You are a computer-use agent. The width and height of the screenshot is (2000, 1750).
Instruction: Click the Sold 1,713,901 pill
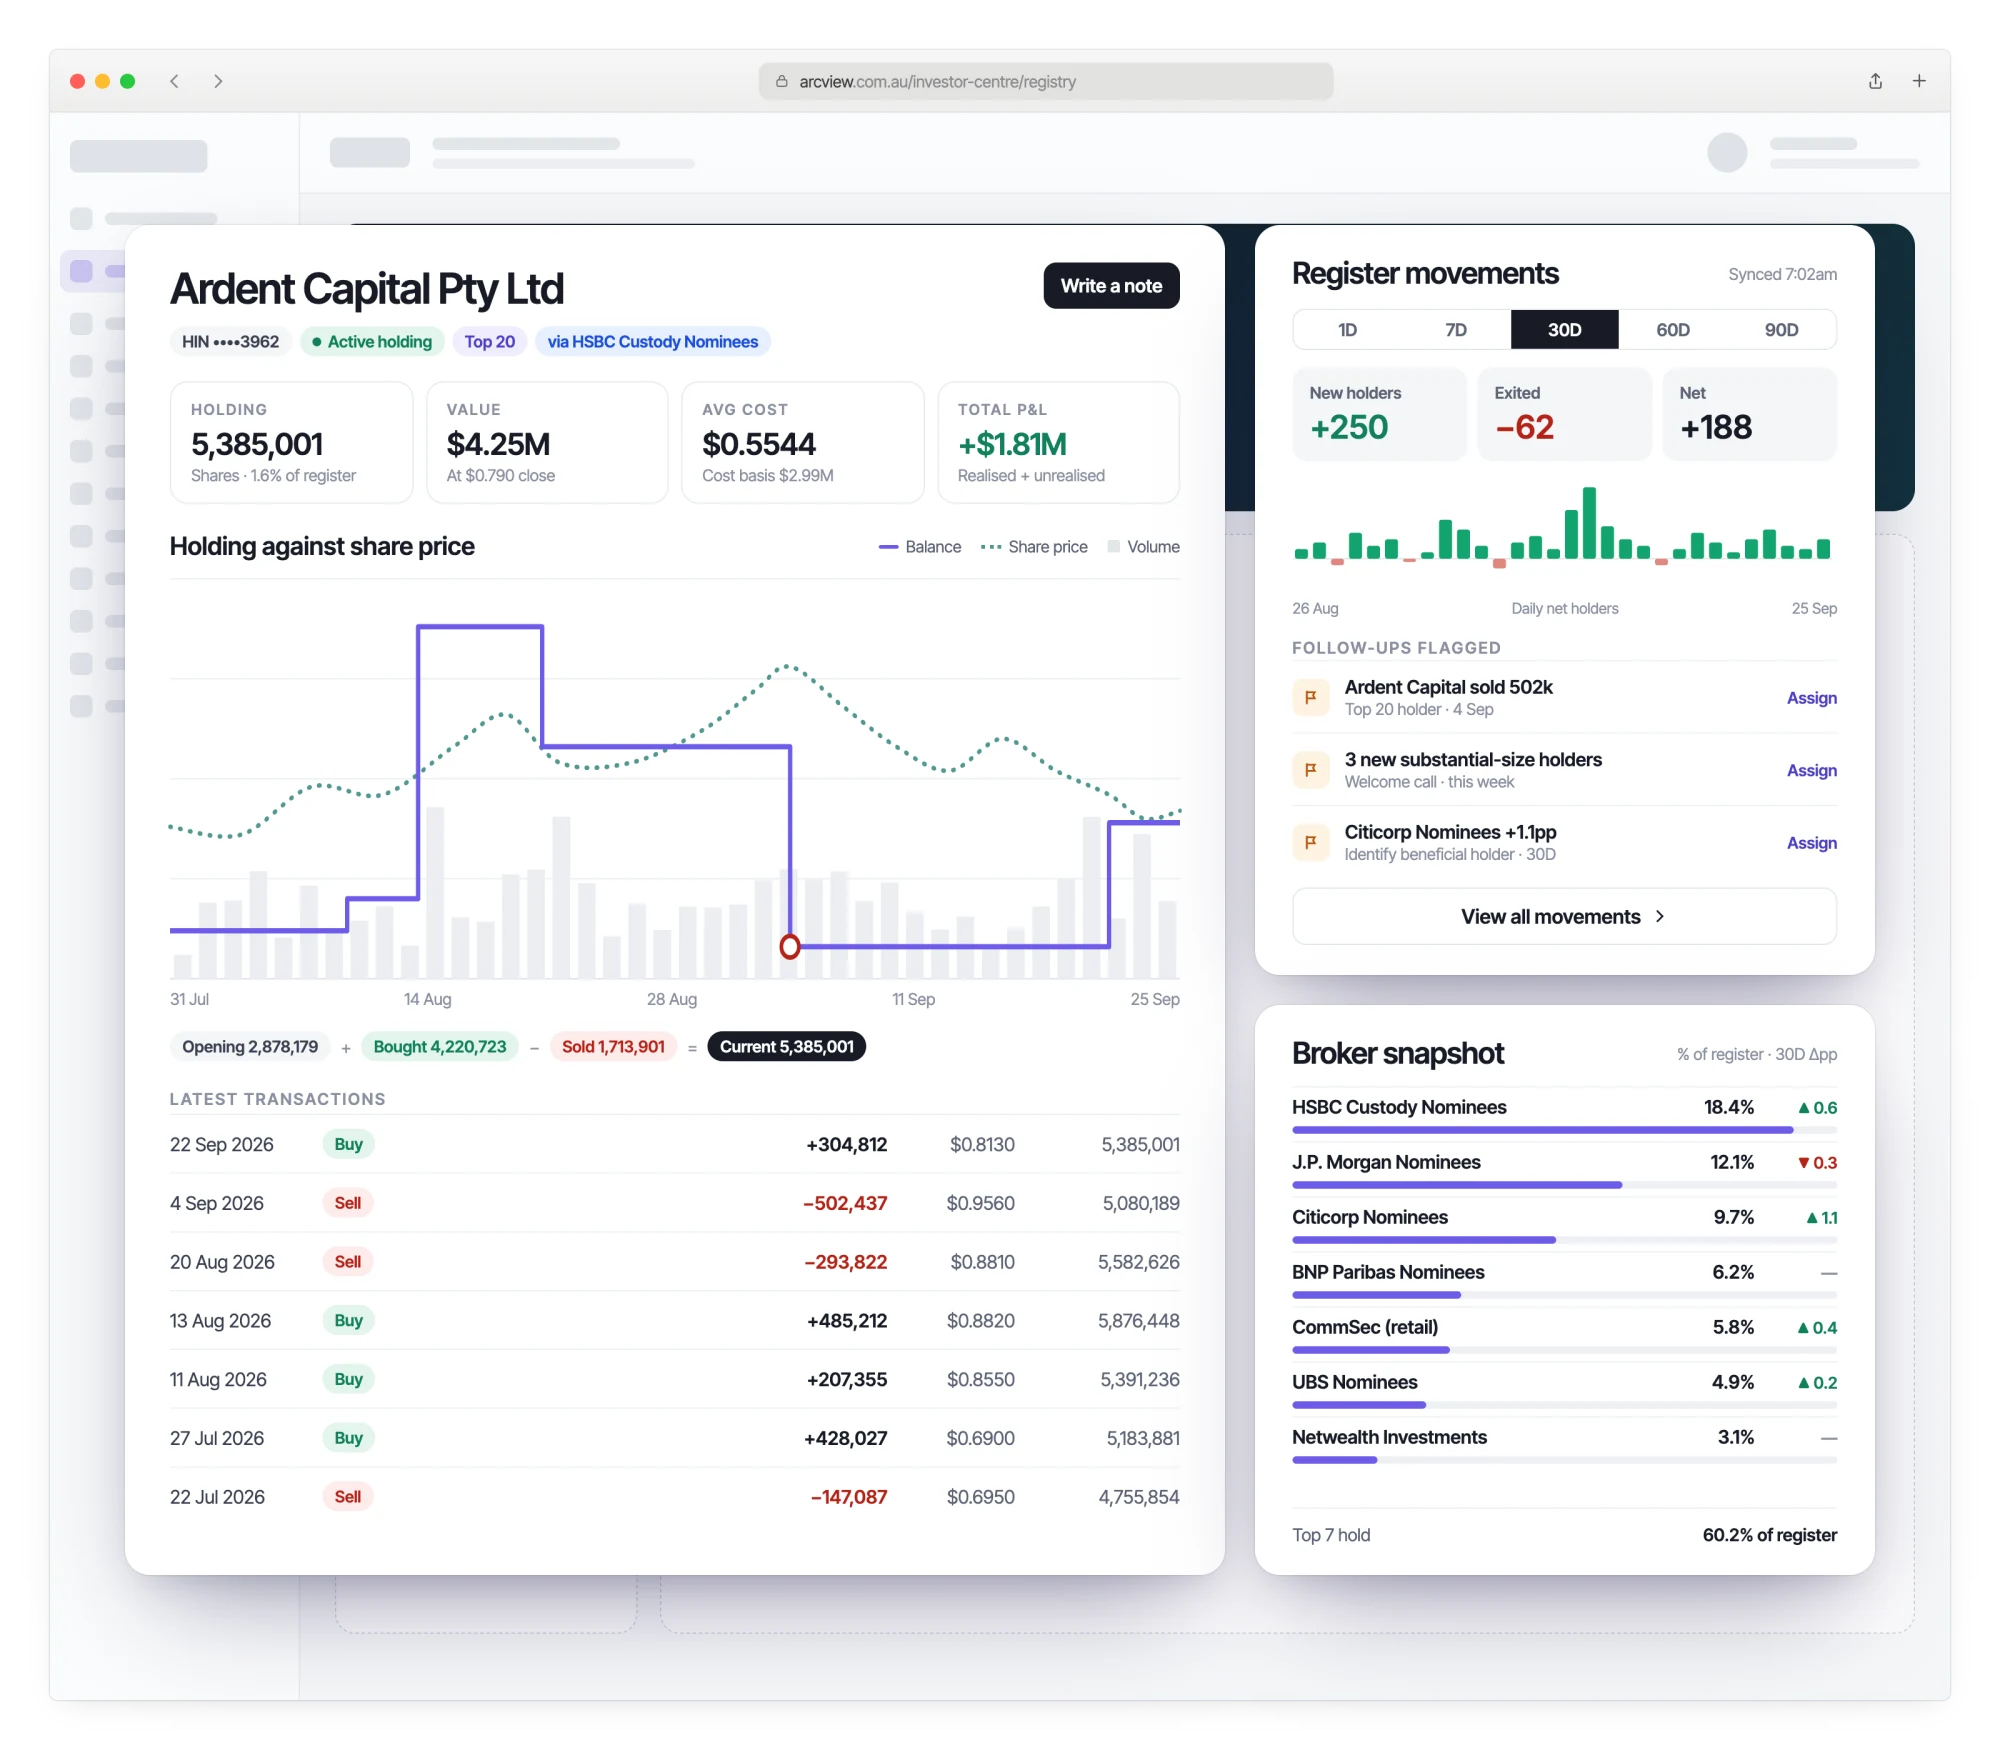tap(613, 1047)
